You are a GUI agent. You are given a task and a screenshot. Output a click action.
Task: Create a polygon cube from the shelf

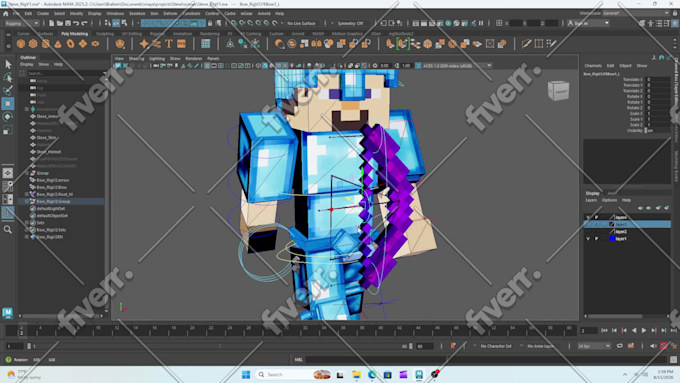pyautogui.click(x=33, y=43)
